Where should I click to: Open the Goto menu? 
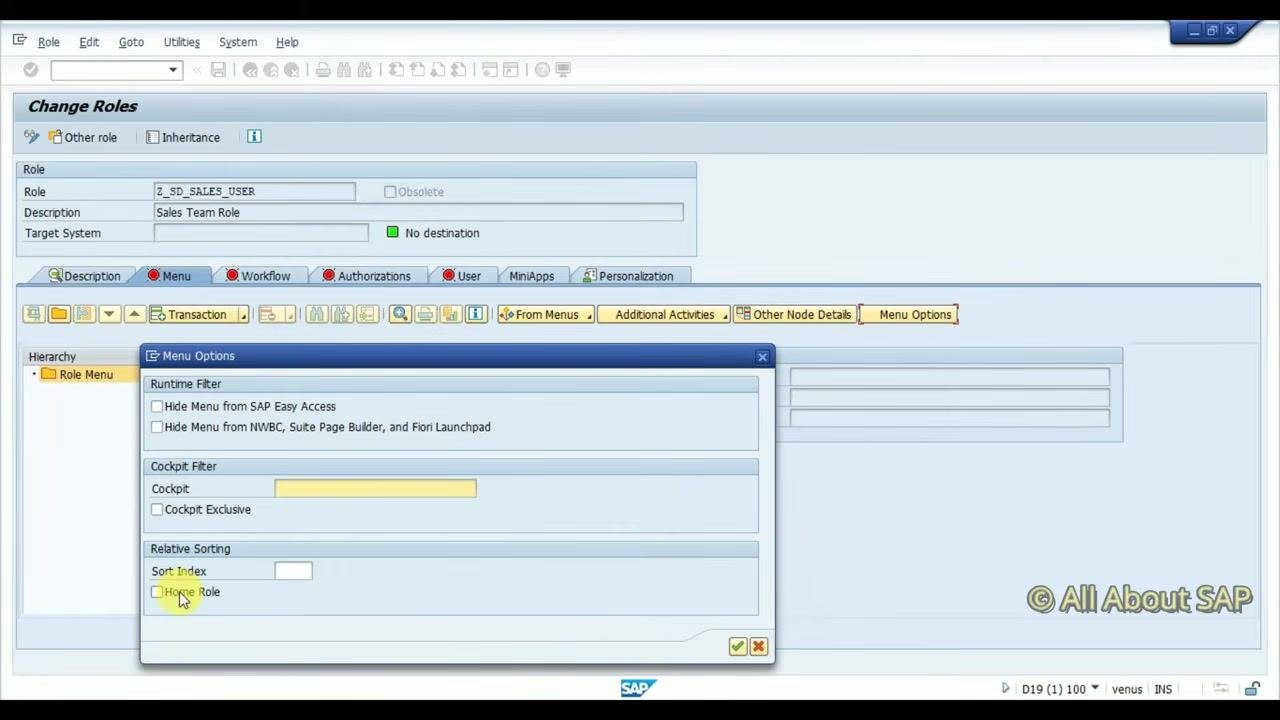point(131,42)
